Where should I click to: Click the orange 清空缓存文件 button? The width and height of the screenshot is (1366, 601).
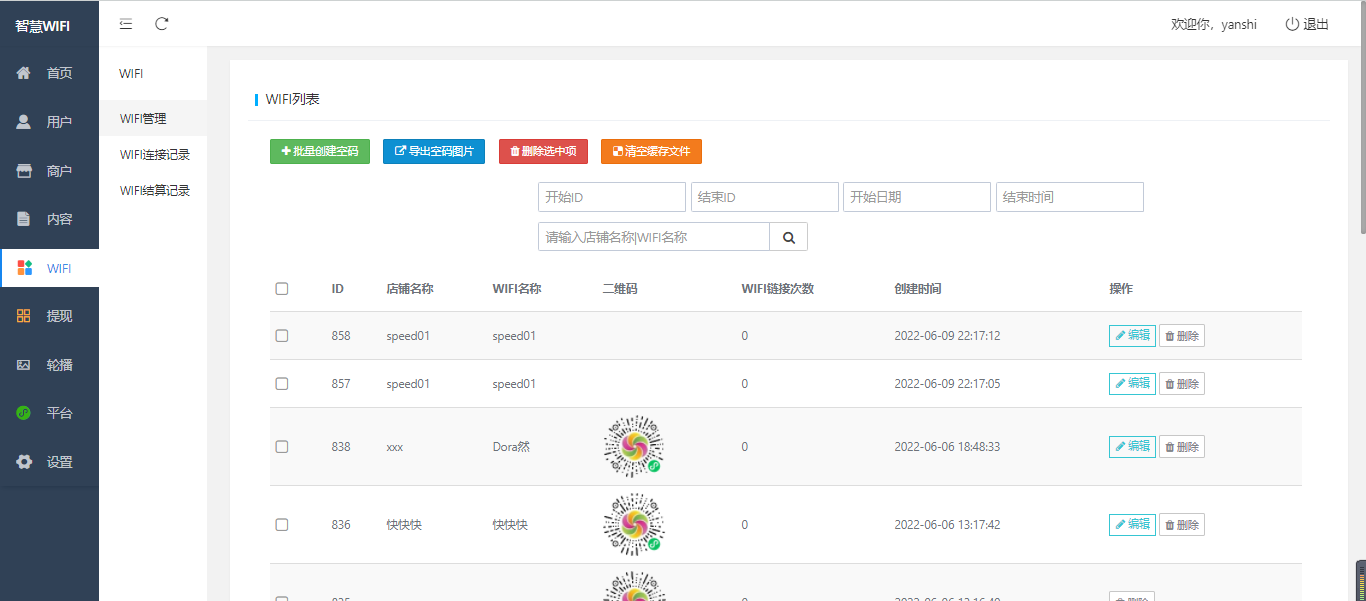651,151
